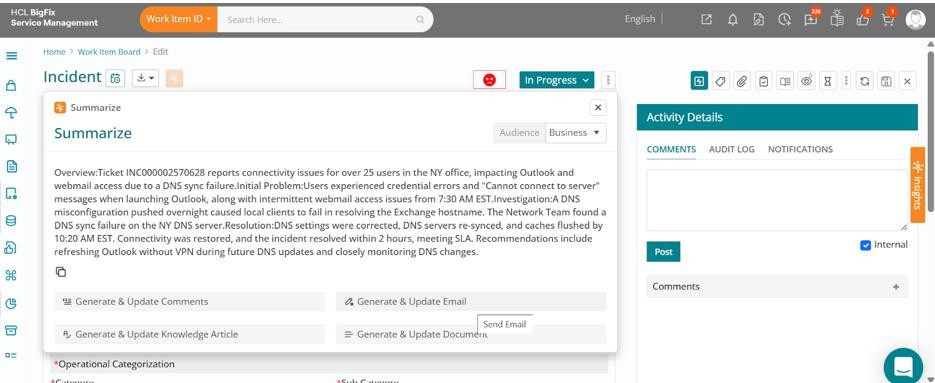
Task: Click the refresh icon in the incident toolbar
Action: pyautogui.click(x=865, y=81)
